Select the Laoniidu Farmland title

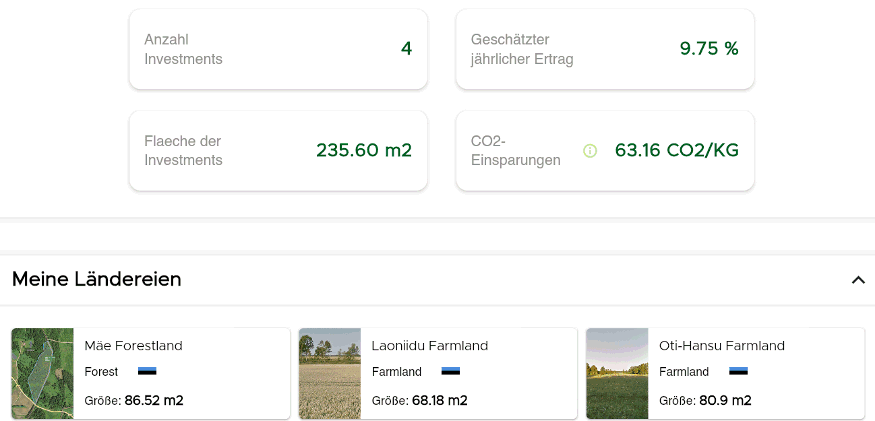430,346
